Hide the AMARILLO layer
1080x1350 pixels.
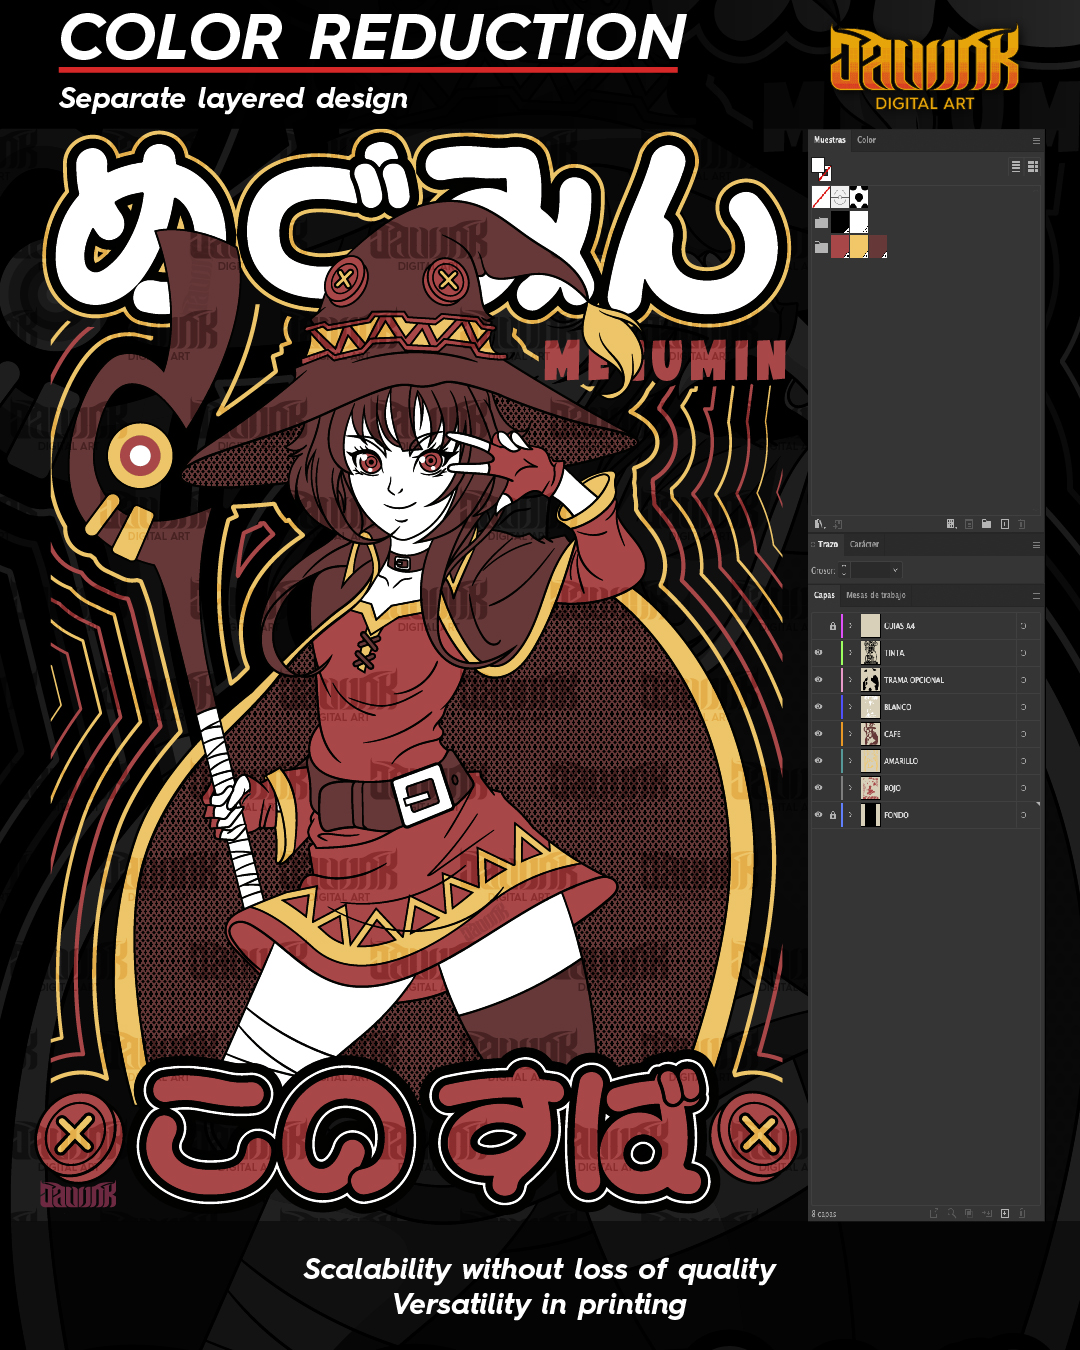(x=819, y=761)
